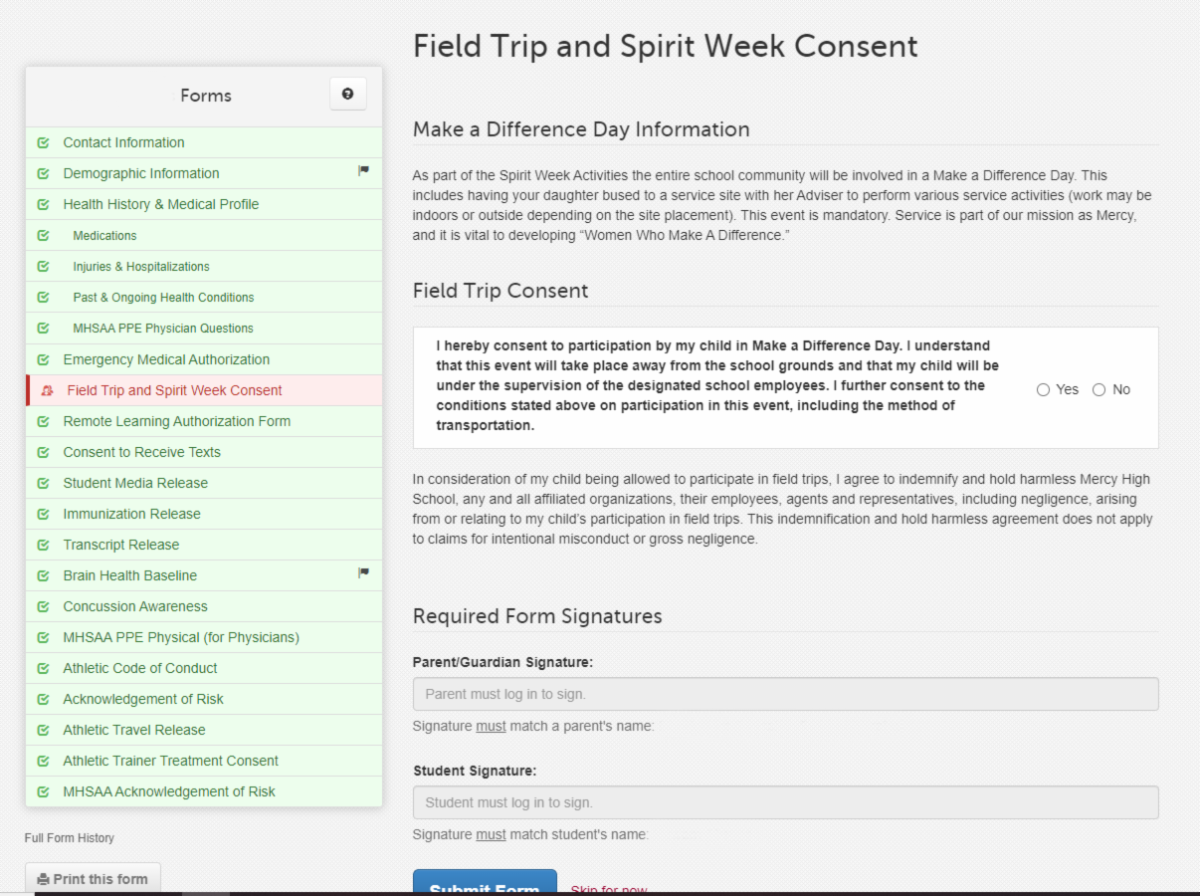
Task: Click the checkmark icon next to Medications
Action: [x=43, y=236]
